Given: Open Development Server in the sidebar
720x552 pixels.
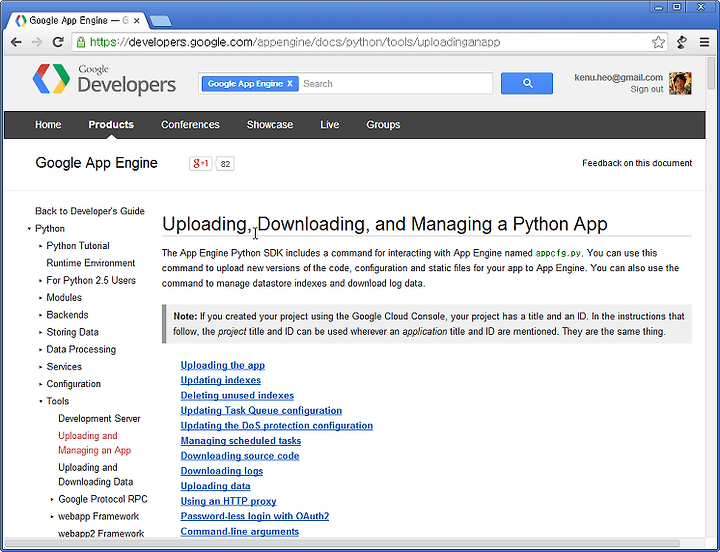Looking at the screenshot, I should click(x=99, y=419).
